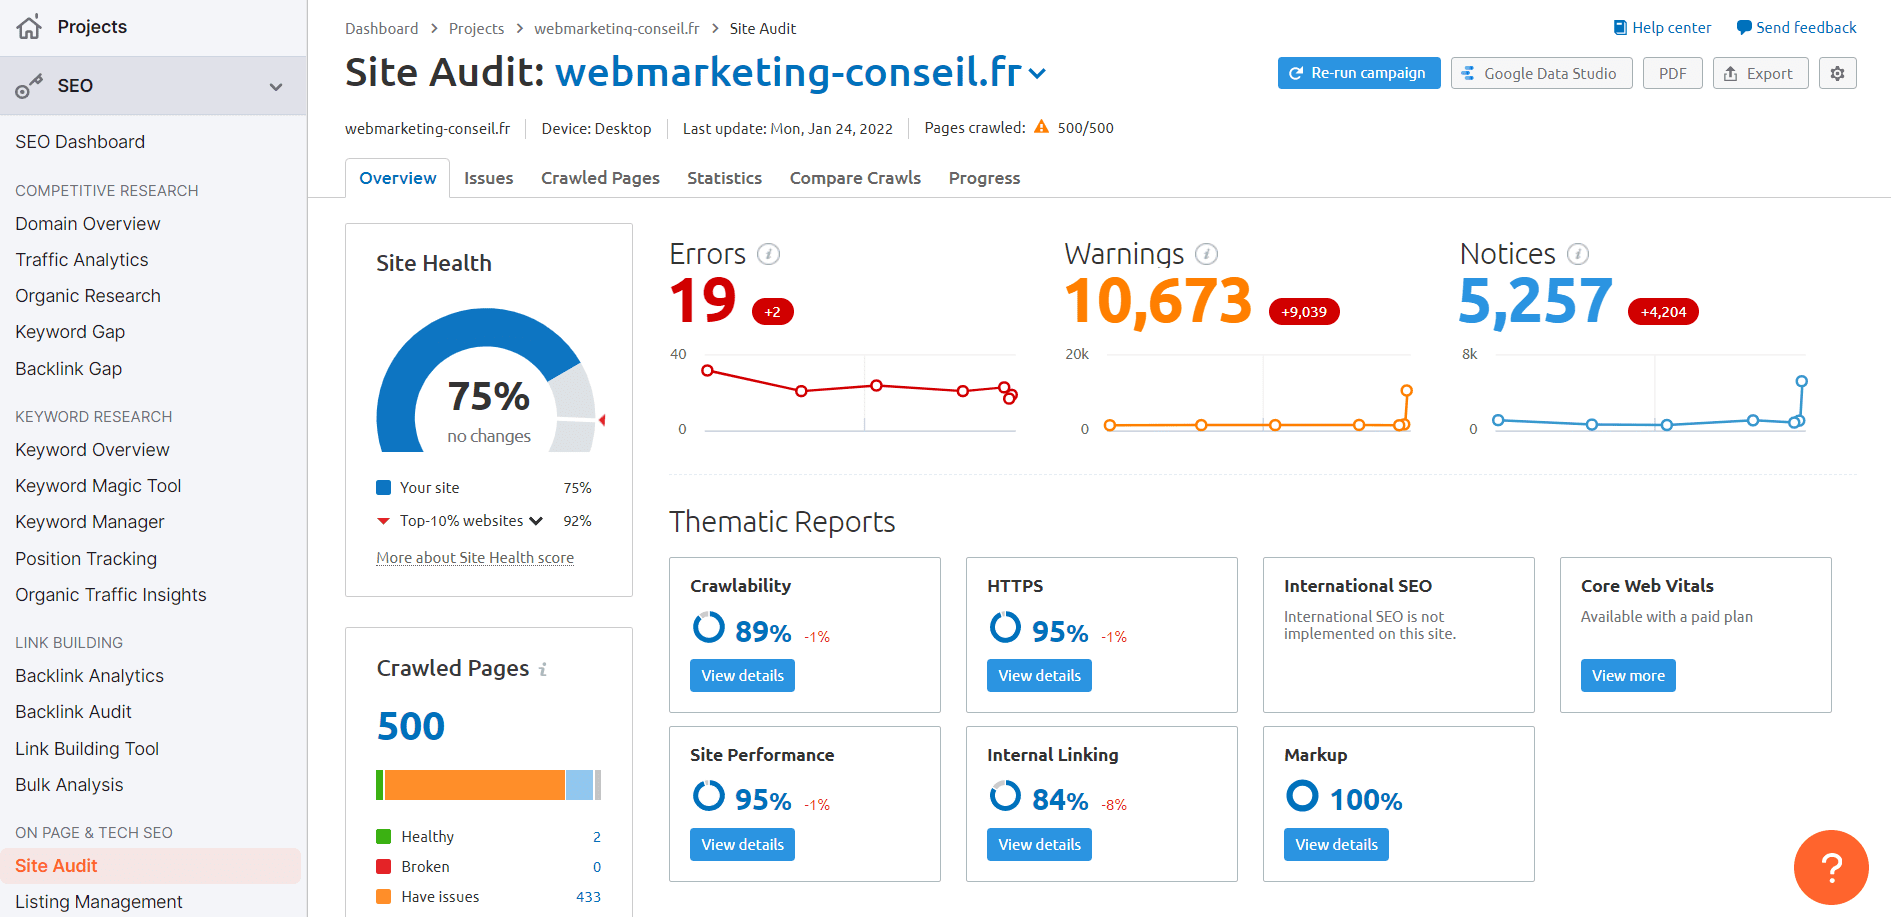Click the latest point on Notices chart
The width and height of the screenshot is (1891, 917).
[1801, 381]
